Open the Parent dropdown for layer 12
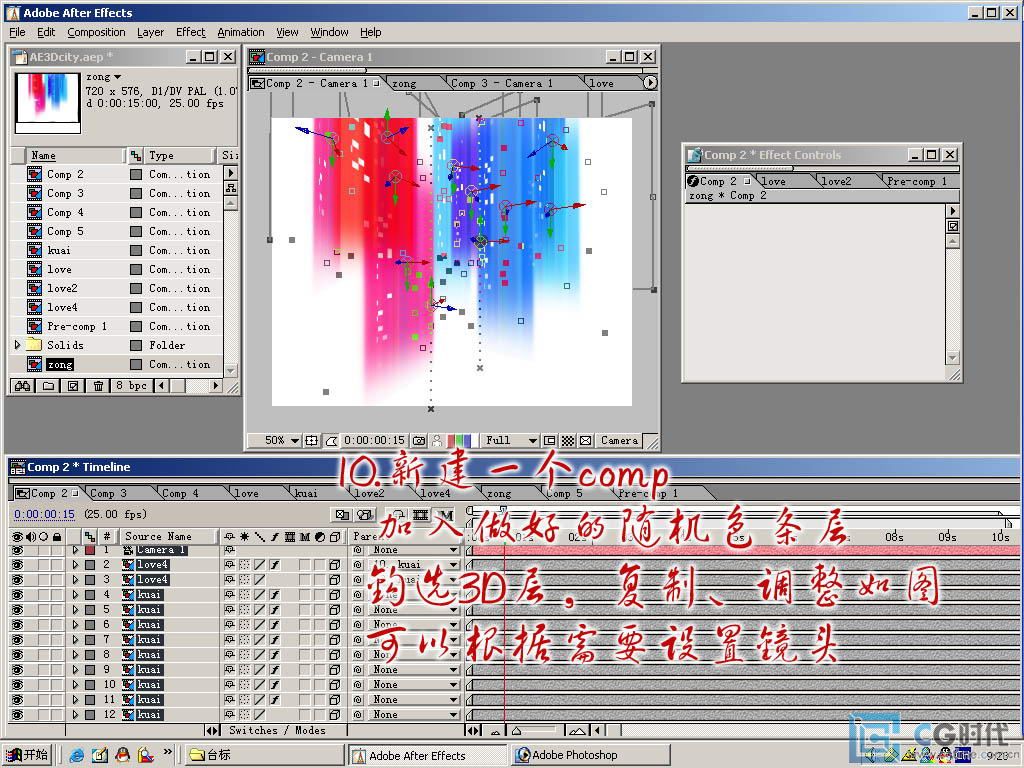This screenshot has width=1024, height=768. [414, 715]
